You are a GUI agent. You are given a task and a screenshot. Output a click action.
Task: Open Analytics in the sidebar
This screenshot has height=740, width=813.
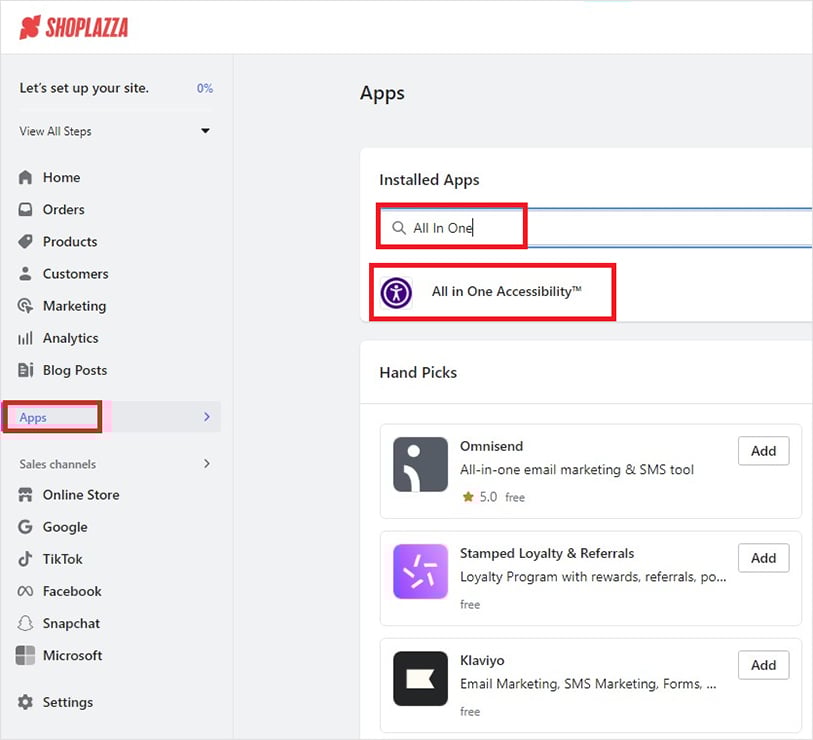(71, 338)
